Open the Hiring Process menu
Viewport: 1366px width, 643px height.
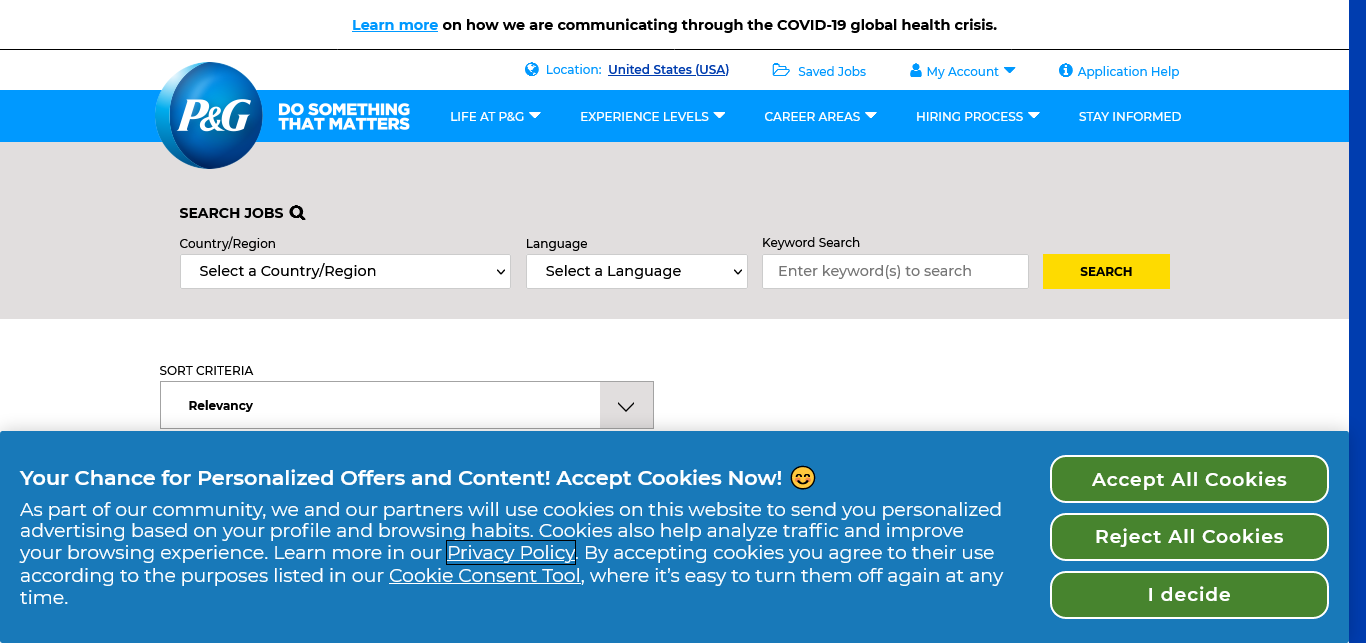[x=977, y=116]
